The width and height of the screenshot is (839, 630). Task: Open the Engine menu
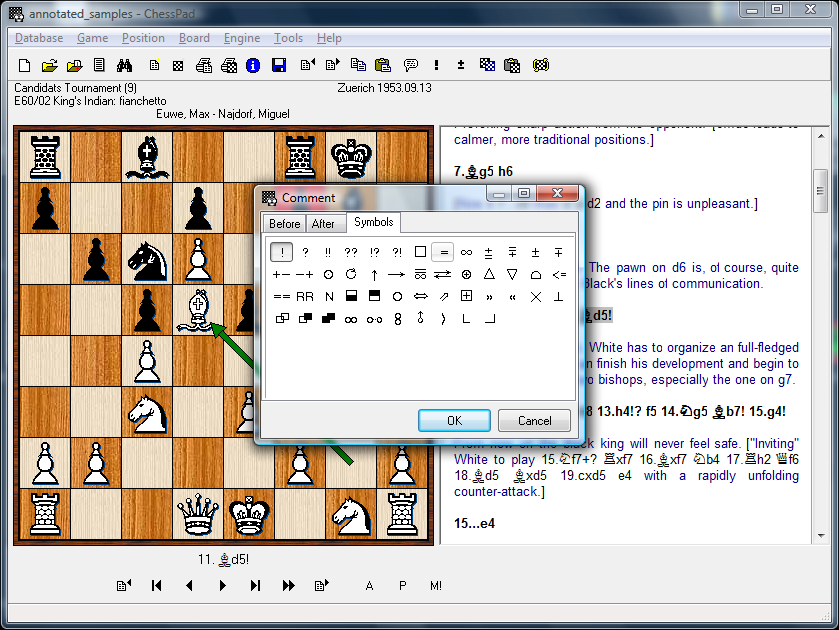[242, 38]
